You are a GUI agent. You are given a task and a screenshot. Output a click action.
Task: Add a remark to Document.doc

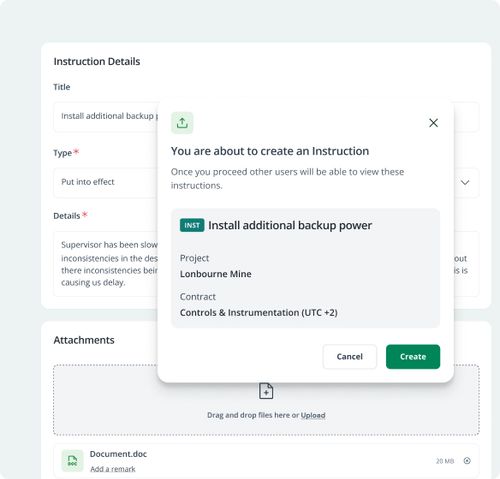click(113, 469)
